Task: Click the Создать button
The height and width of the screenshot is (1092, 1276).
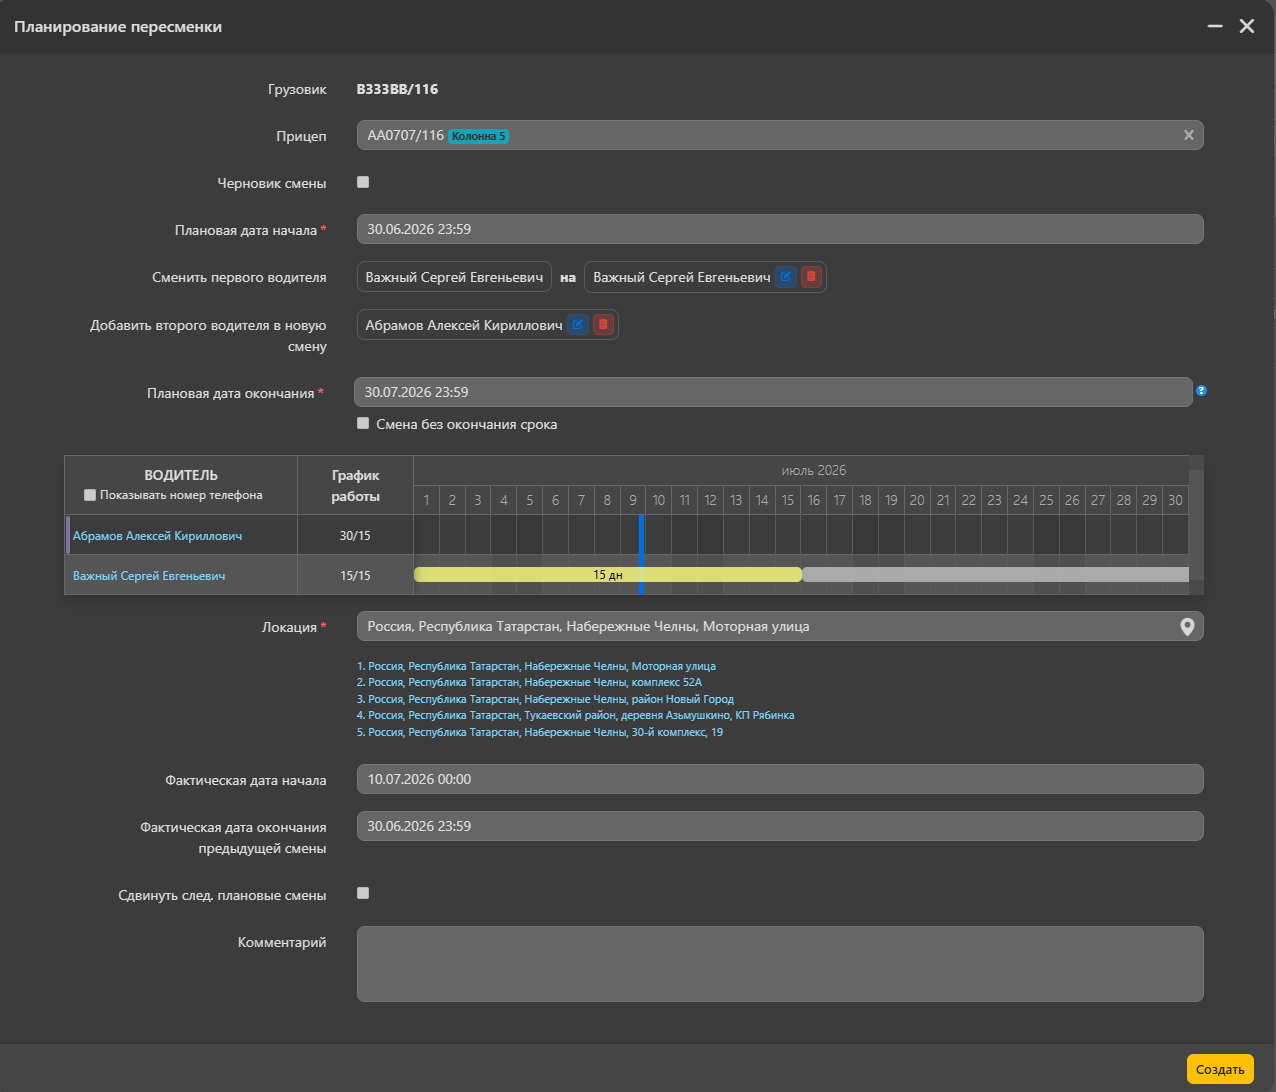Action: (x=1220, y=1069)
